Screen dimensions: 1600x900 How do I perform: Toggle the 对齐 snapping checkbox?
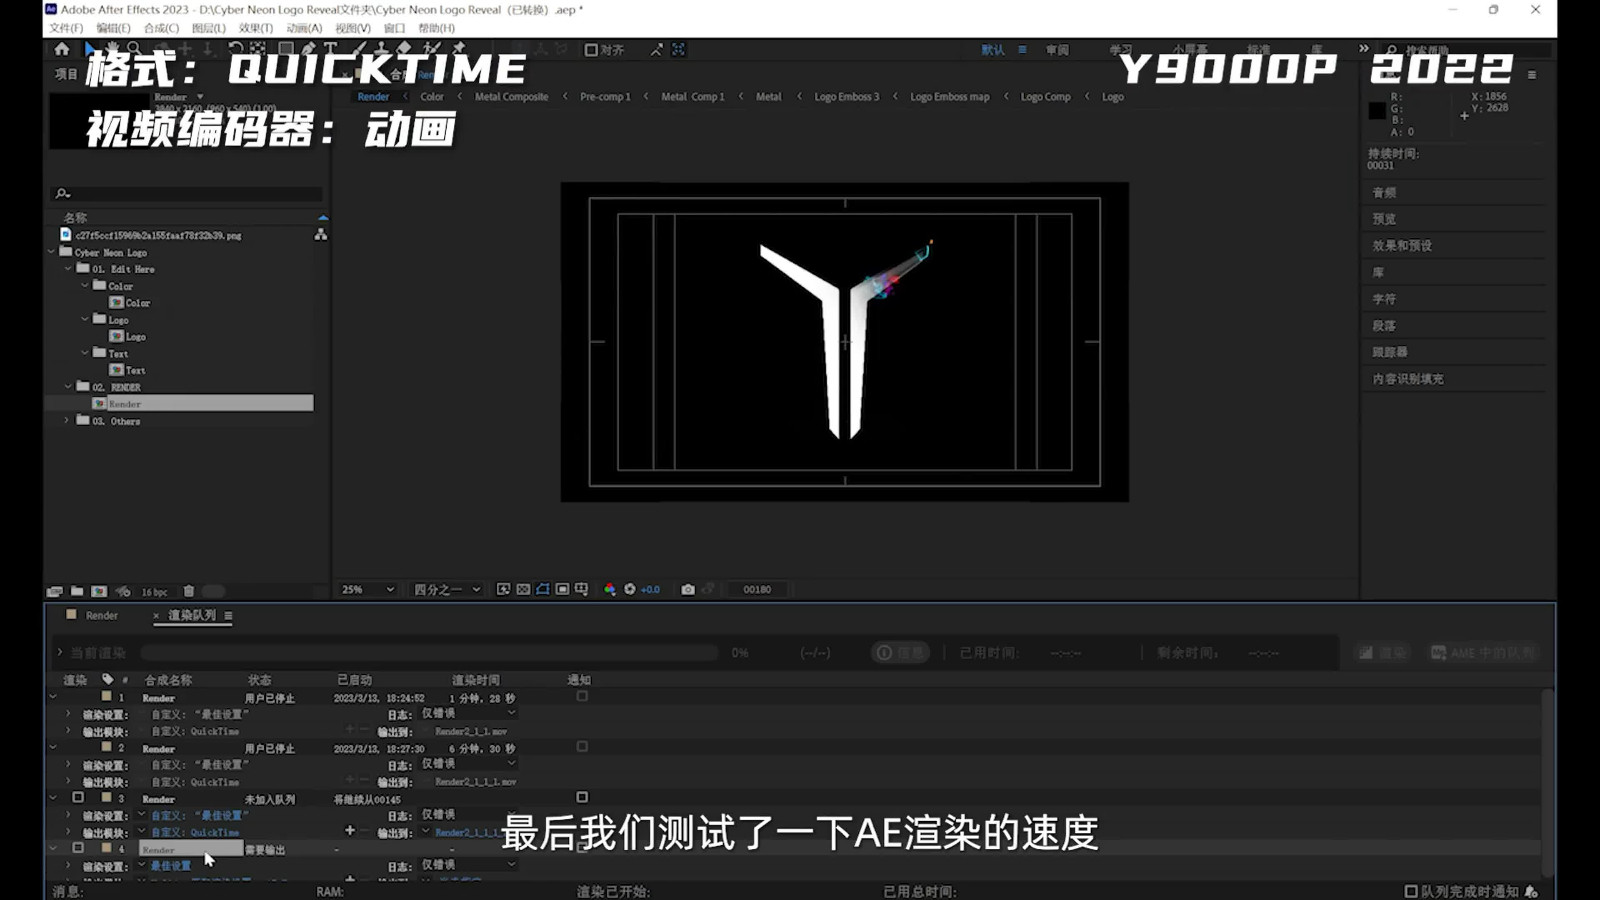[x=591, y=50]
